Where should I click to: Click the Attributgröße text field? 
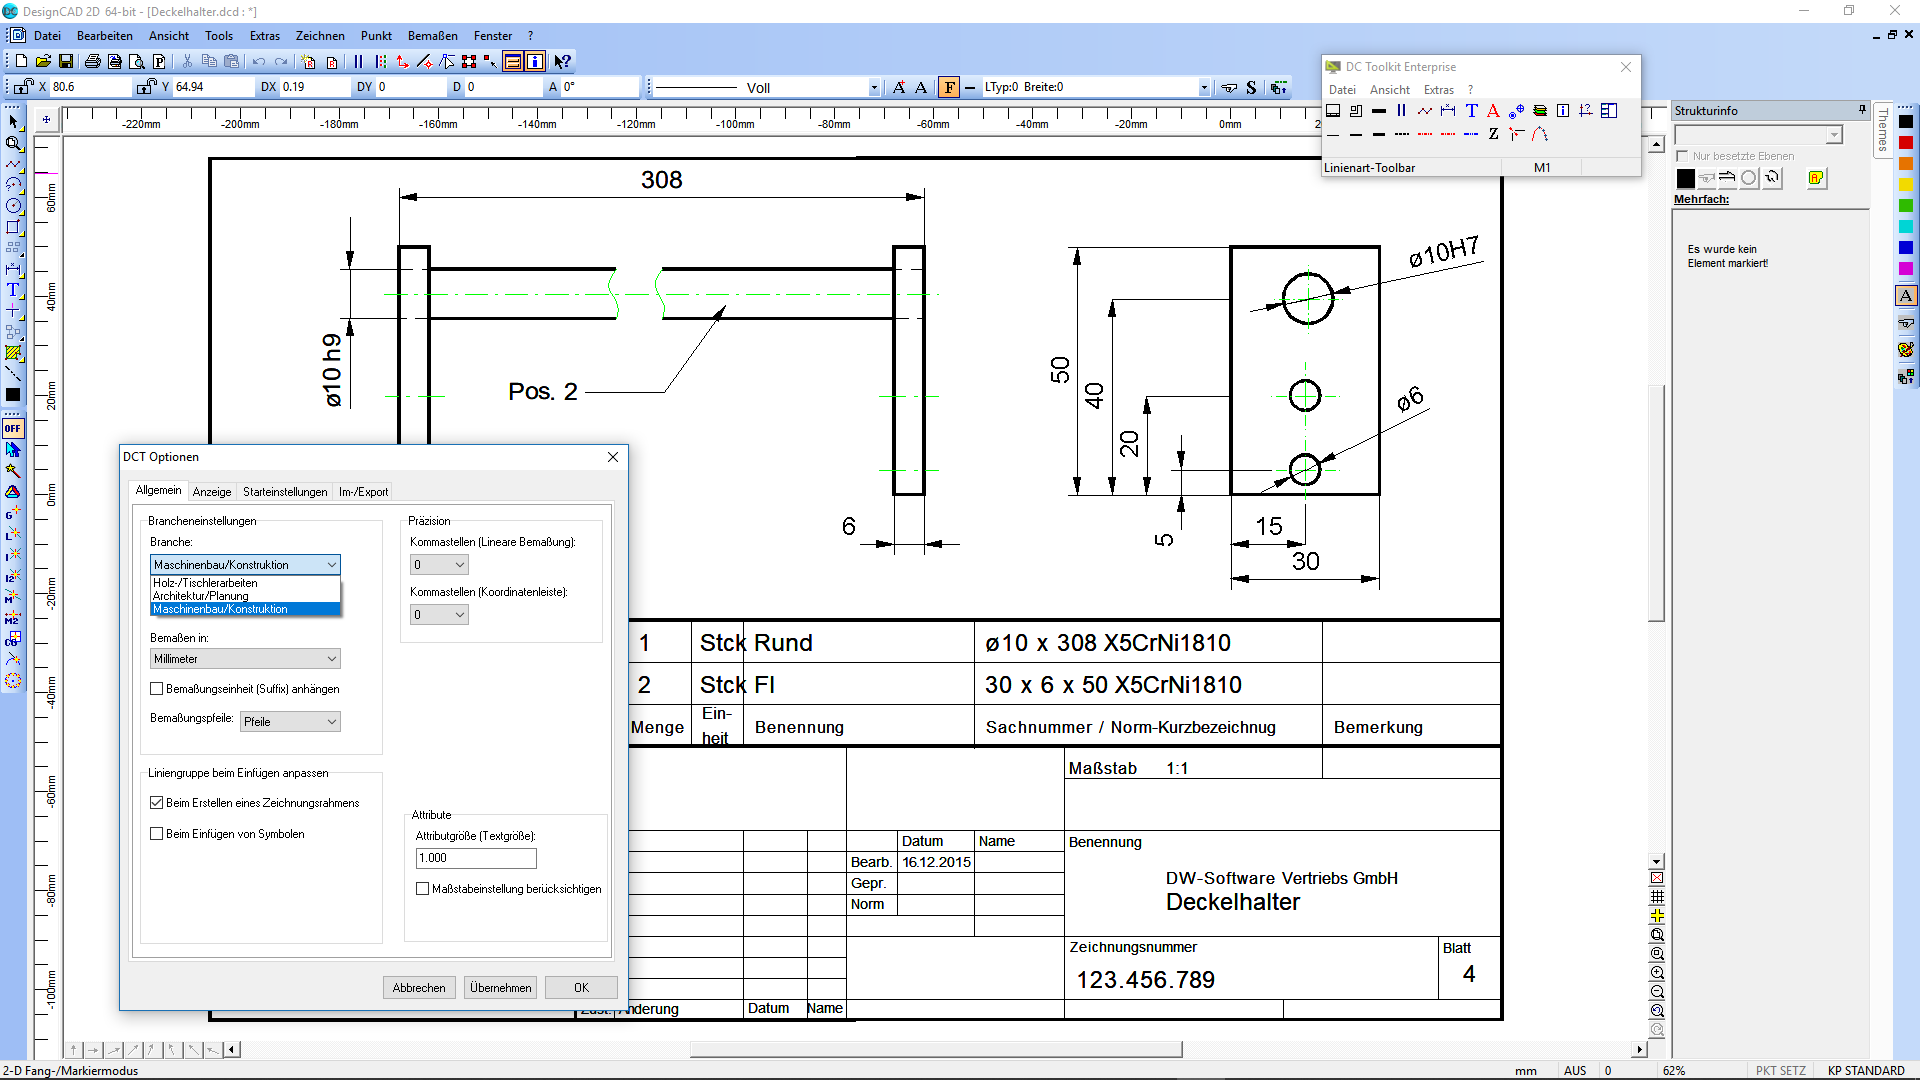pyautogui.click(x=476, y=858)
